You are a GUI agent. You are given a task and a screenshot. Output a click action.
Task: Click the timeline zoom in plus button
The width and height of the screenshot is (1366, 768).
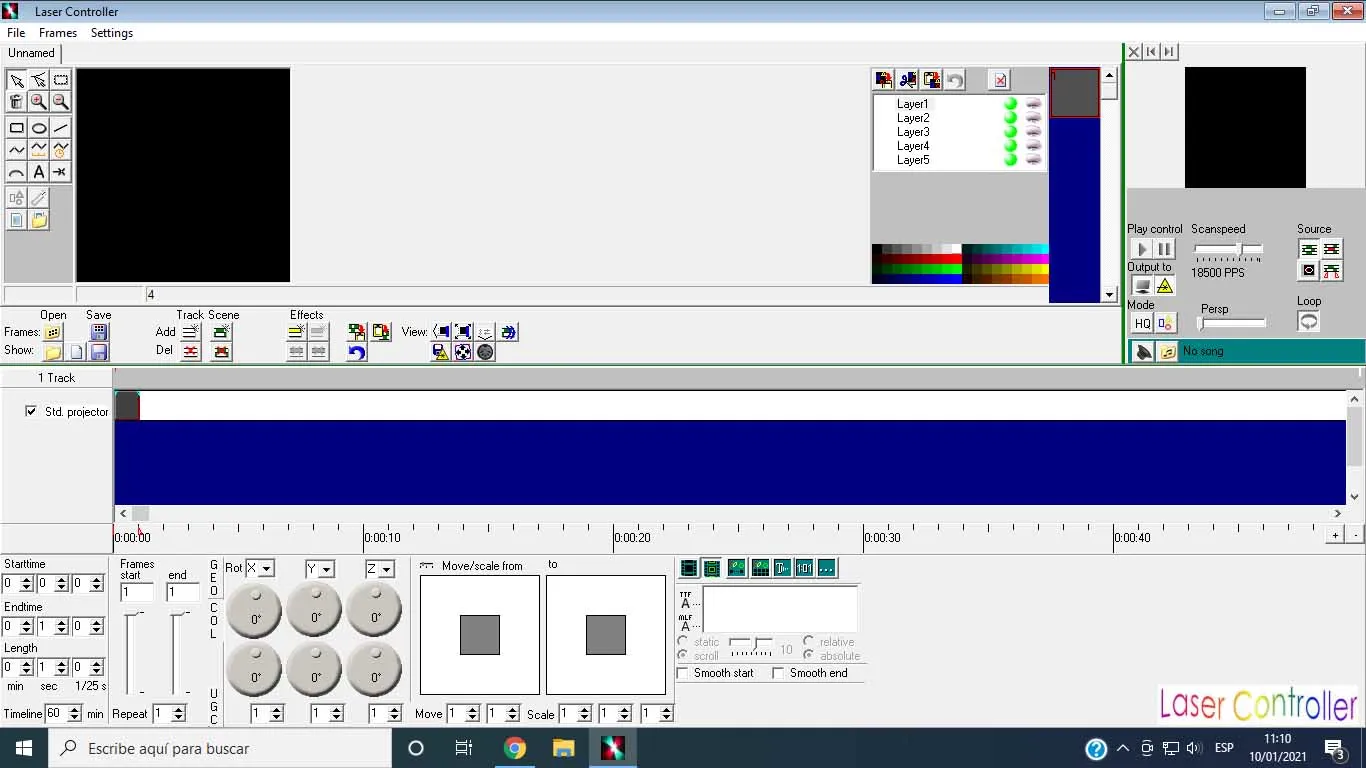coord(1335,536)
